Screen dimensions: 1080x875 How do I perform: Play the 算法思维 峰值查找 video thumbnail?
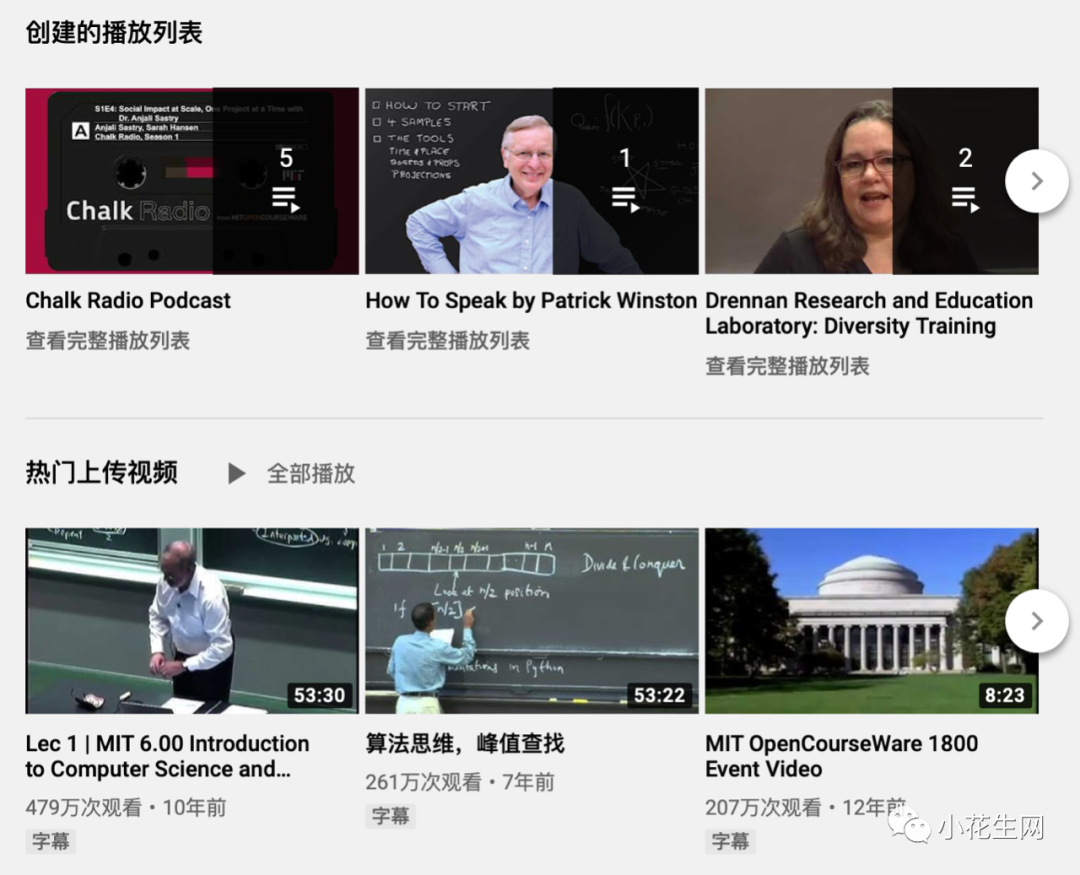tap(532, 621)
